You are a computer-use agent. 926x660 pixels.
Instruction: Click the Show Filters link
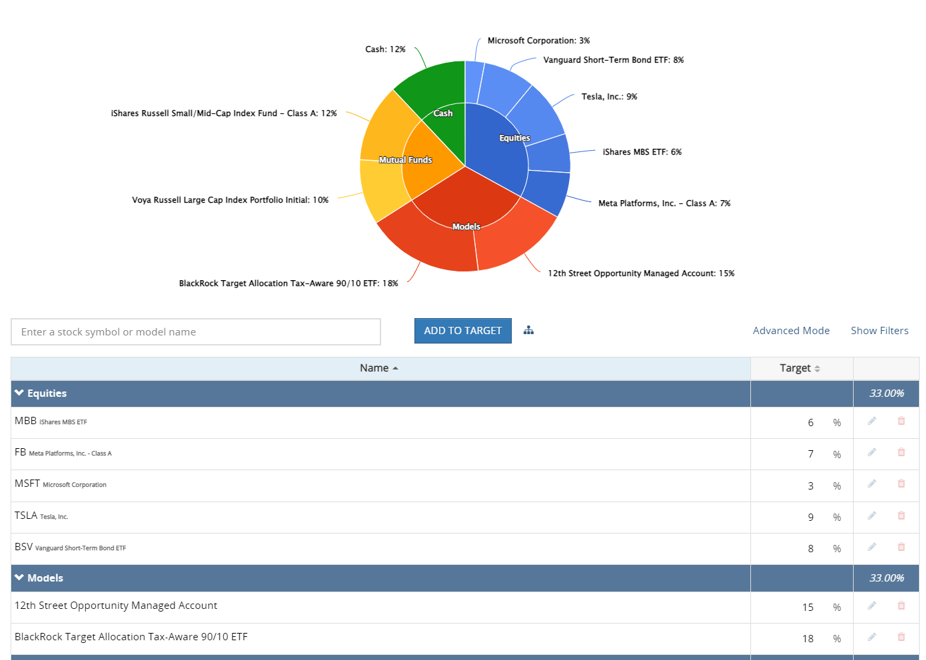point(879,331)
